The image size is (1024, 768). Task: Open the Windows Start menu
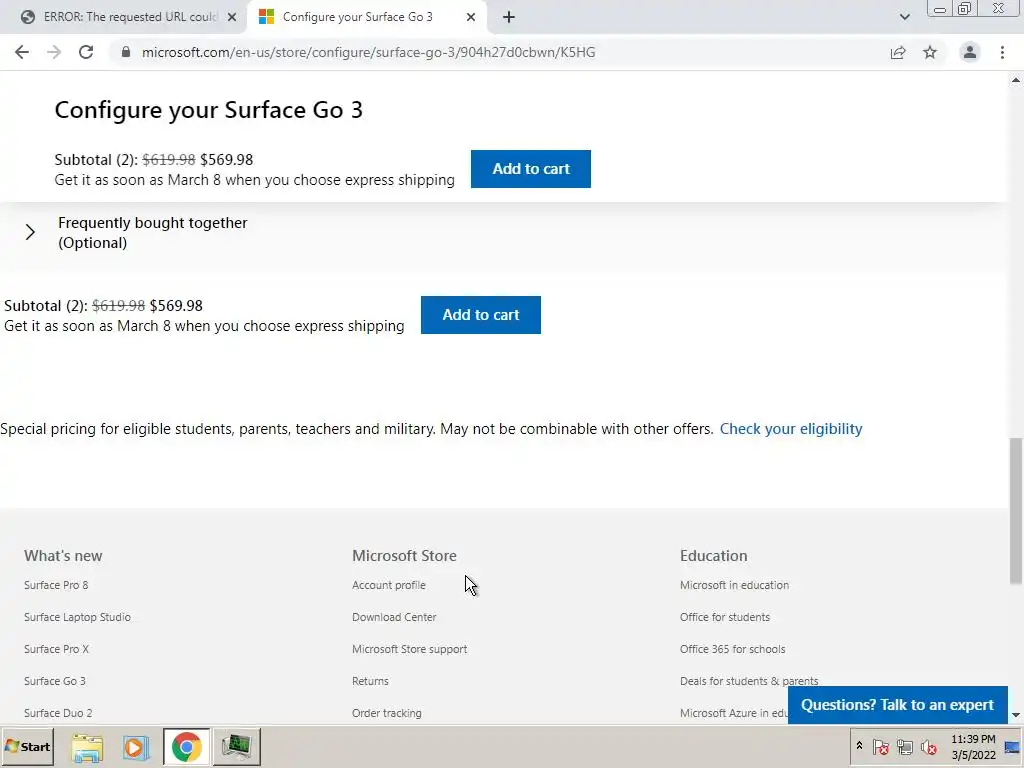(x=27, y=746)
